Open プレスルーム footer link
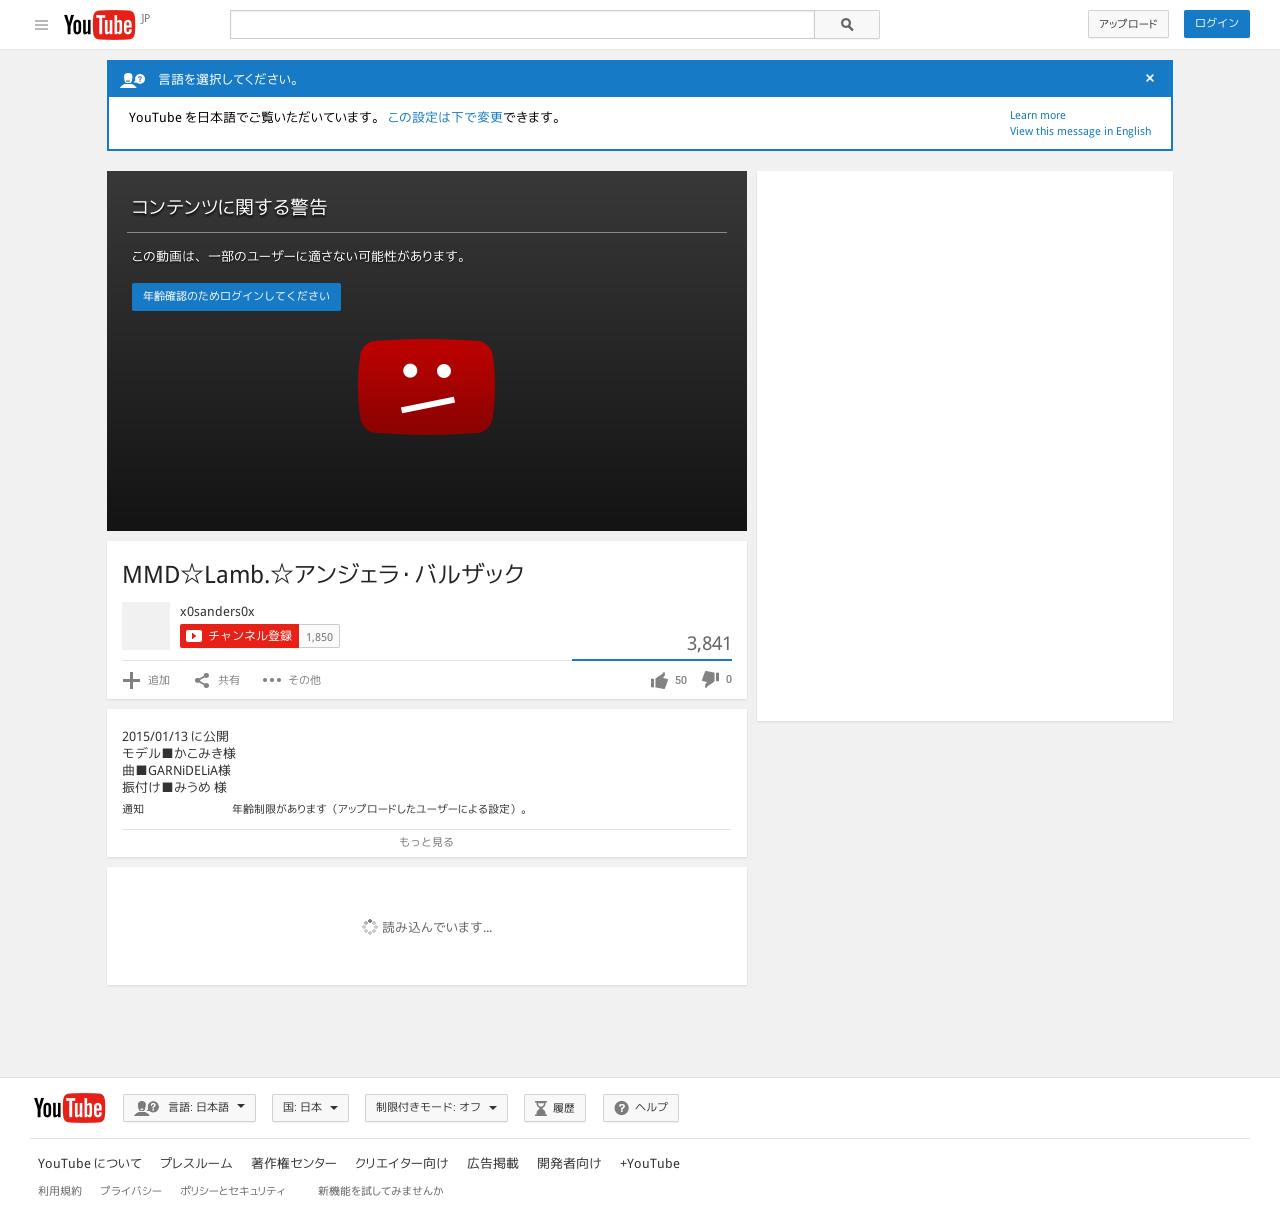The height and width of the screenshot is (1218, 1280). pos(196,1163)
